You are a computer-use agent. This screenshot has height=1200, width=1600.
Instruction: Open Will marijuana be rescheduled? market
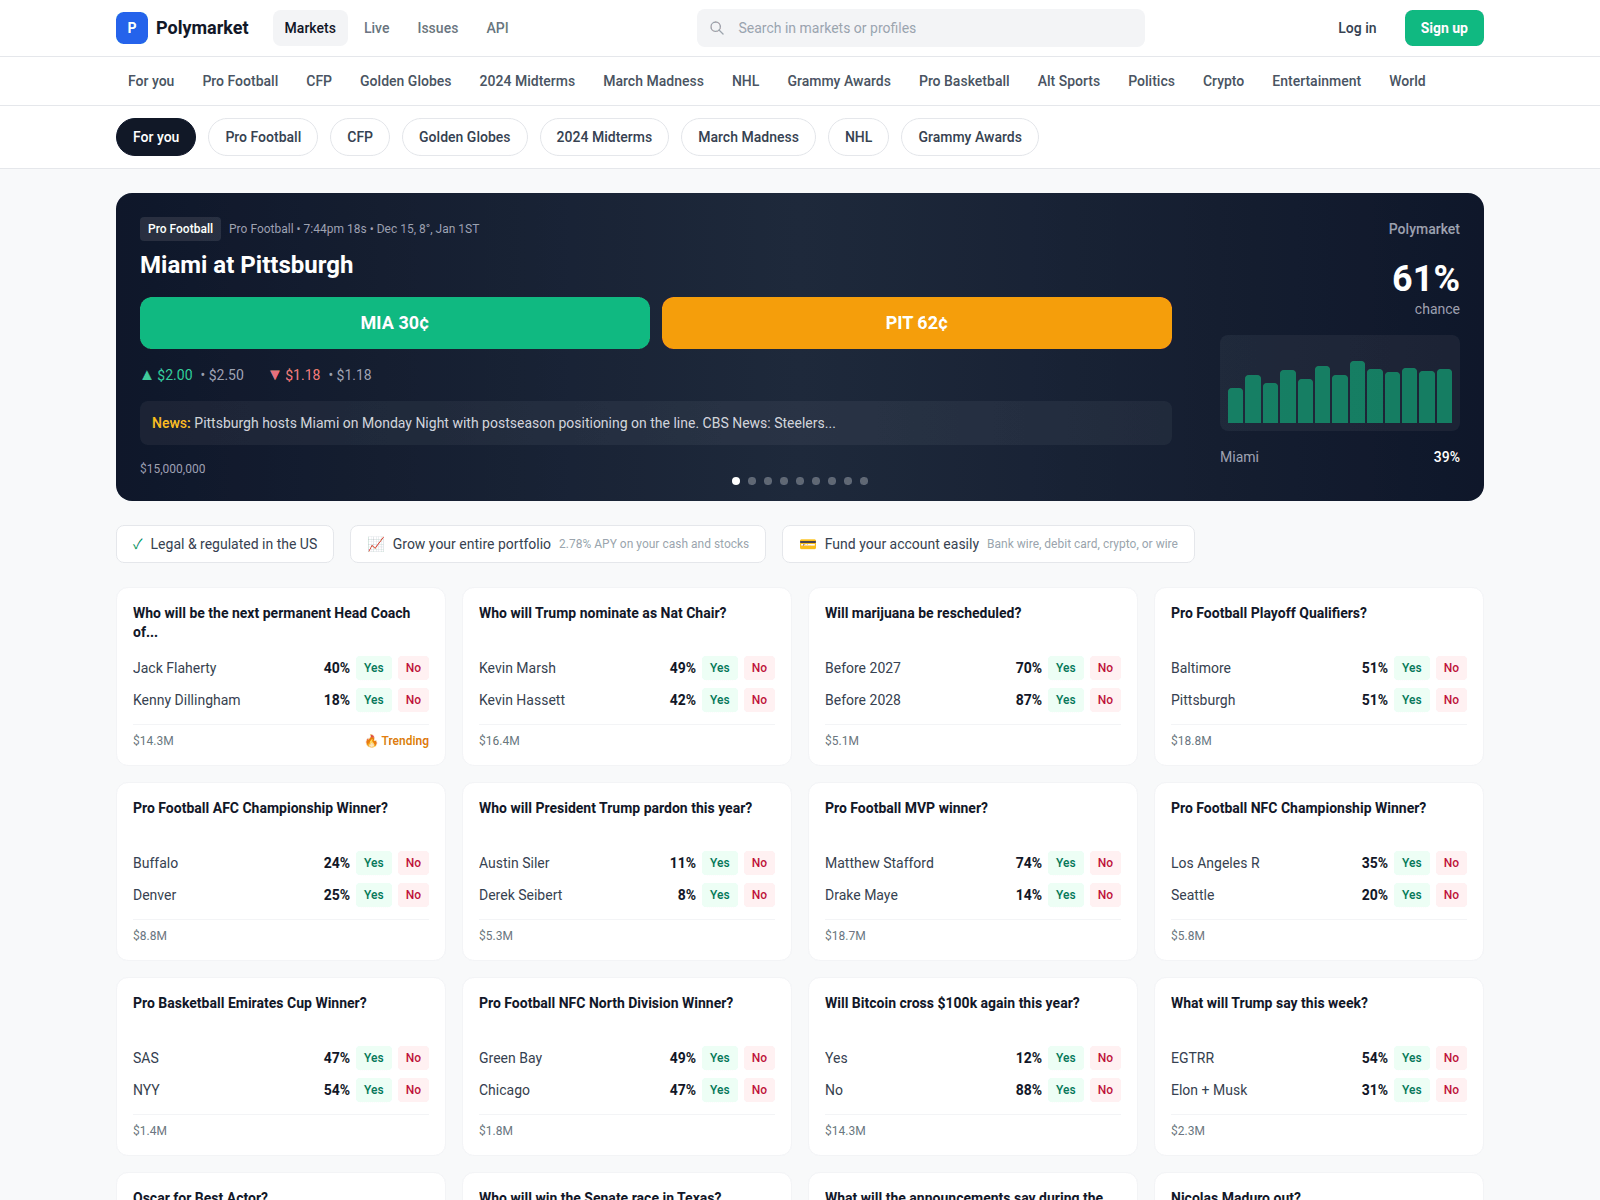[x=923, y=613]
